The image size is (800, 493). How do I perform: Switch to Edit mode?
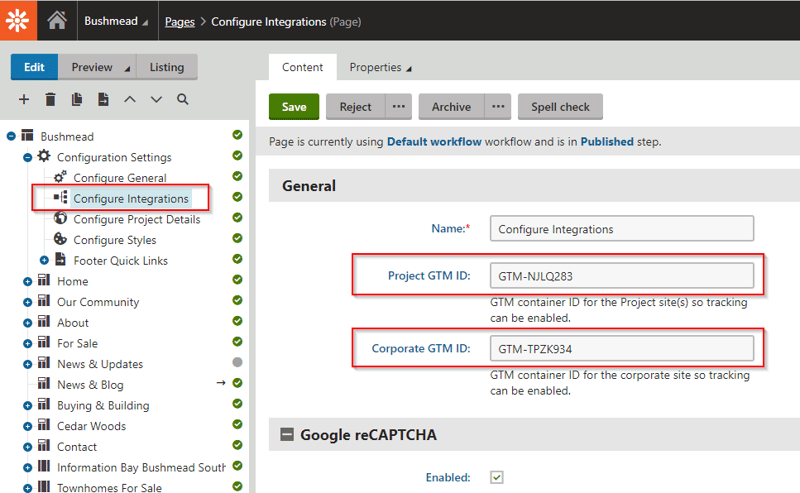click(x=34, y=67)
